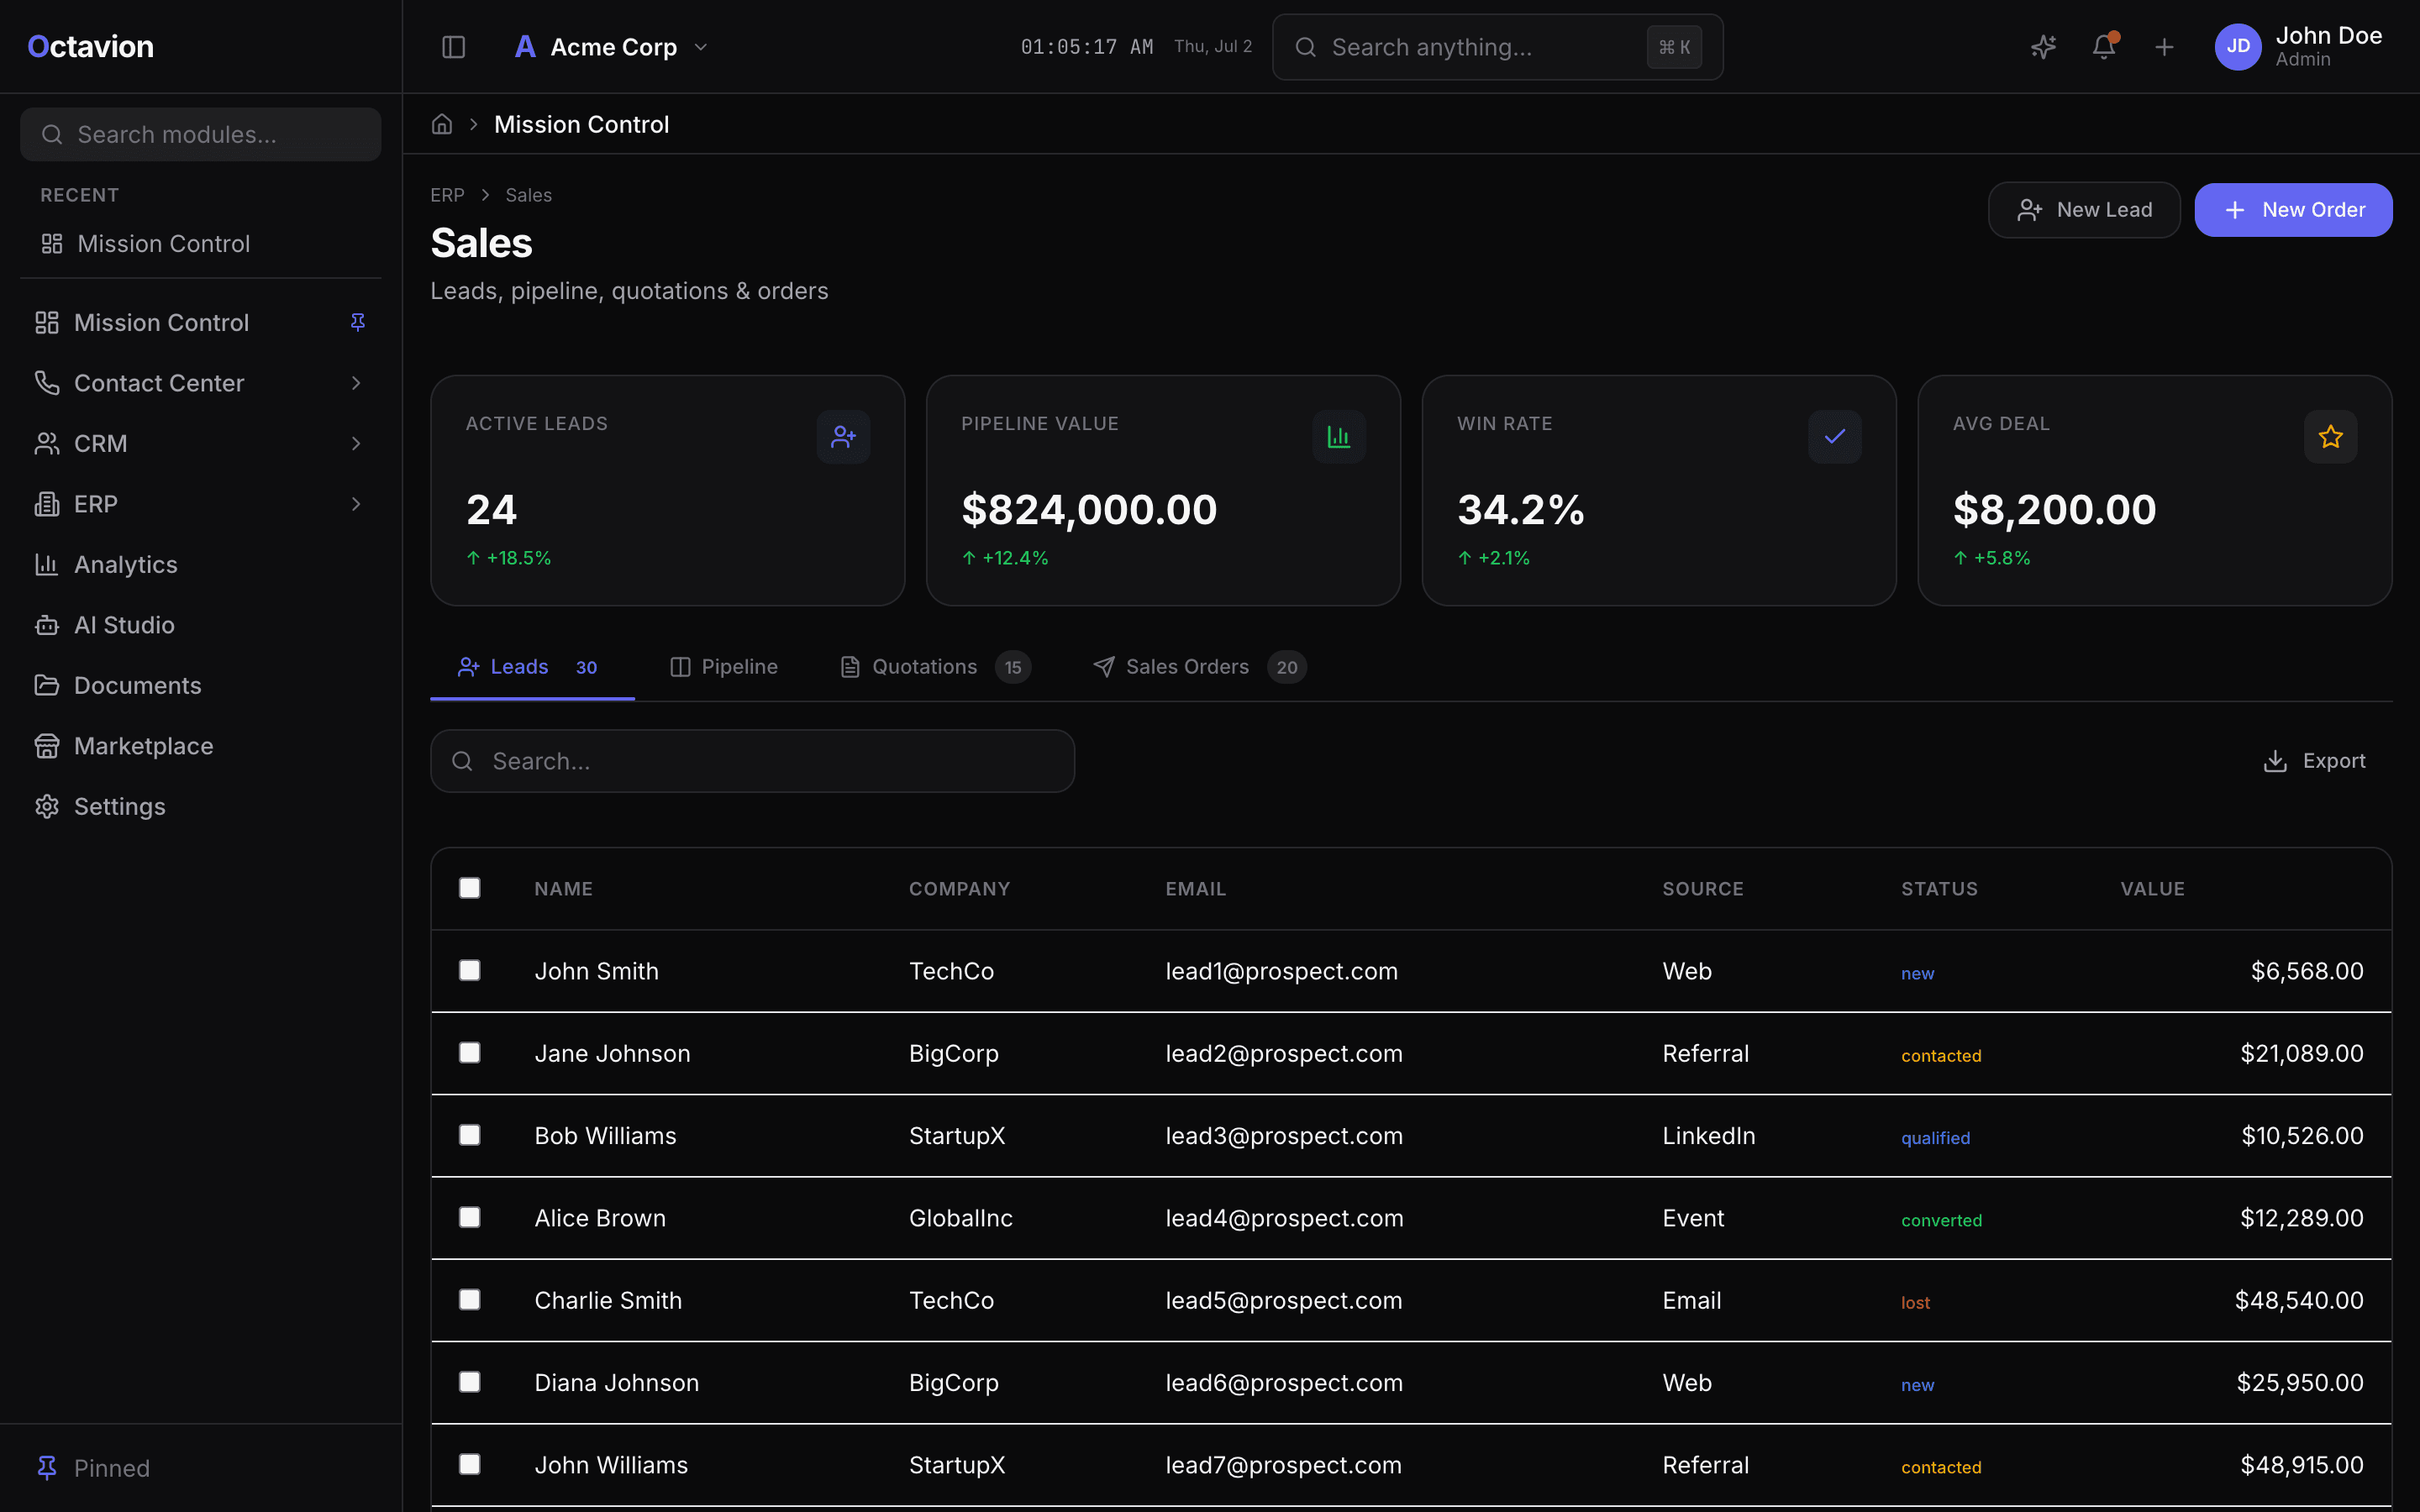Open Documents from the sidebar
2420x1512 pixels.
pyautogui.click(x=200, y=685)
